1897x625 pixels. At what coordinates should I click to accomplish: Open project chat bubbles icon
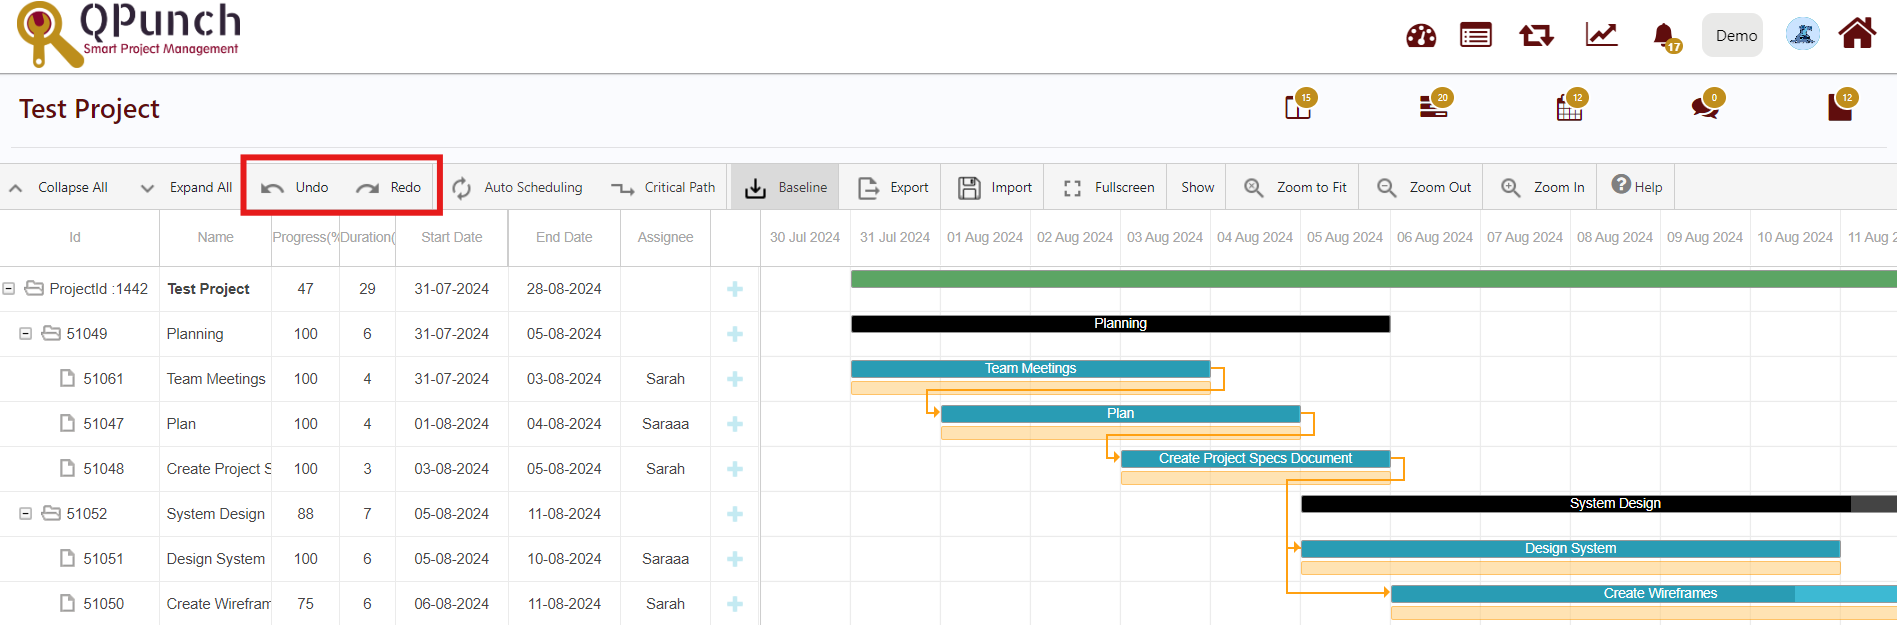pos(1705,106)
